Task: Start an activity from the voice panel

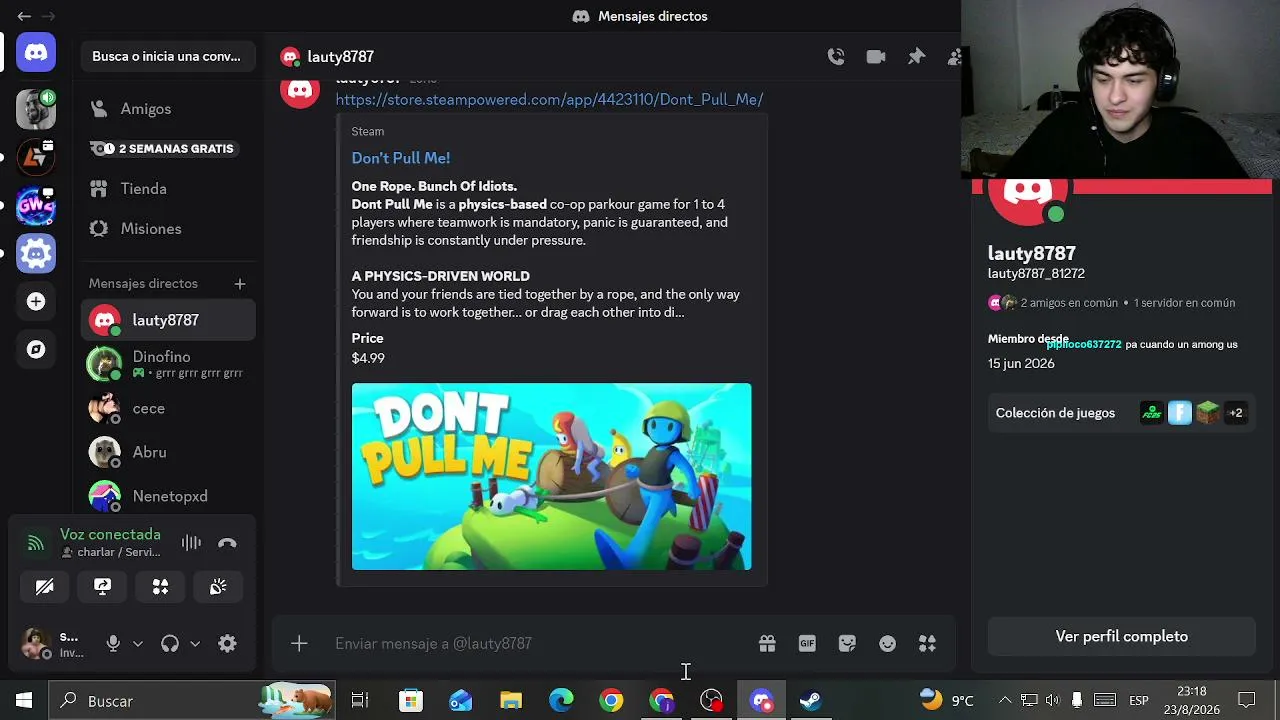Action: tap(160, 587)
